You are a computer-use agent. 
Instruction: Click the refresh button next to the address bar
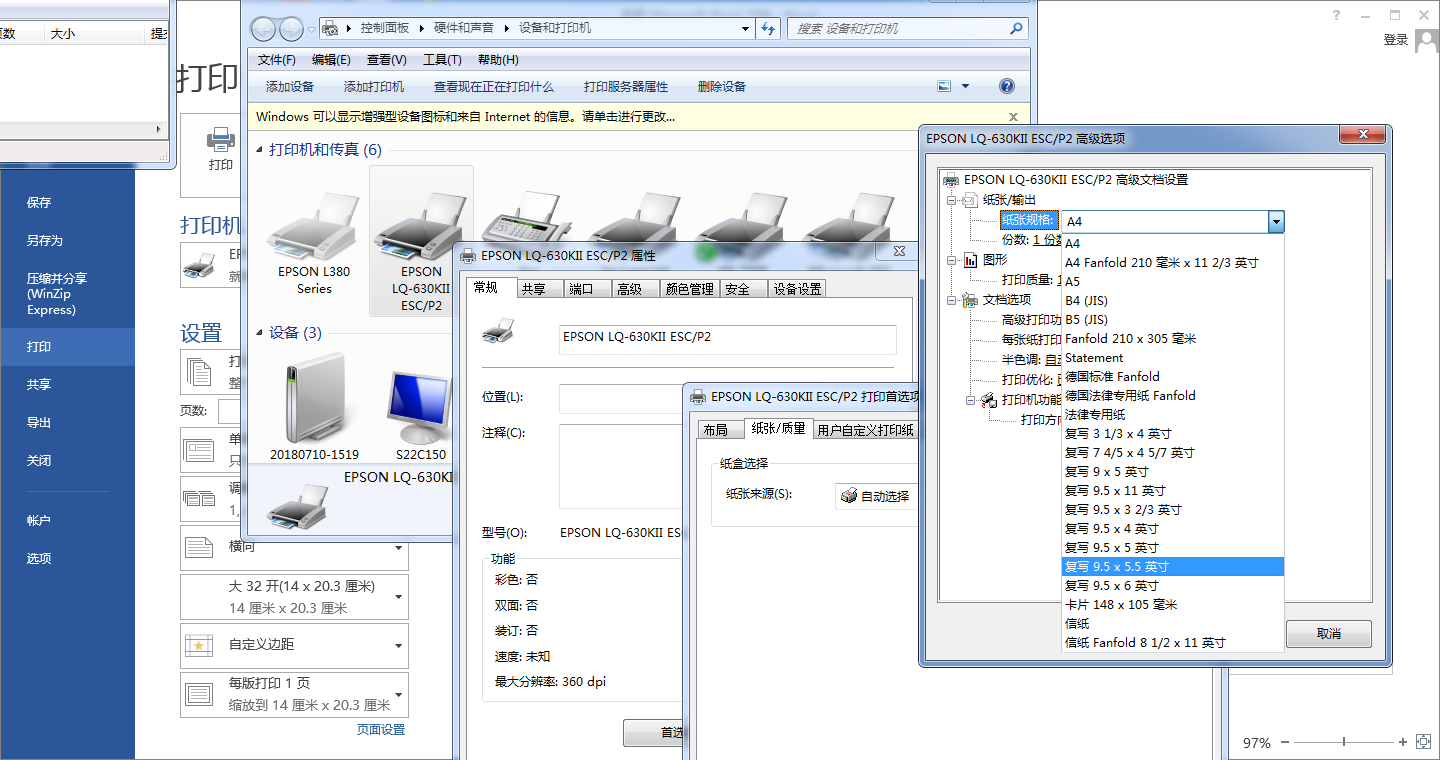pos(768,28)
